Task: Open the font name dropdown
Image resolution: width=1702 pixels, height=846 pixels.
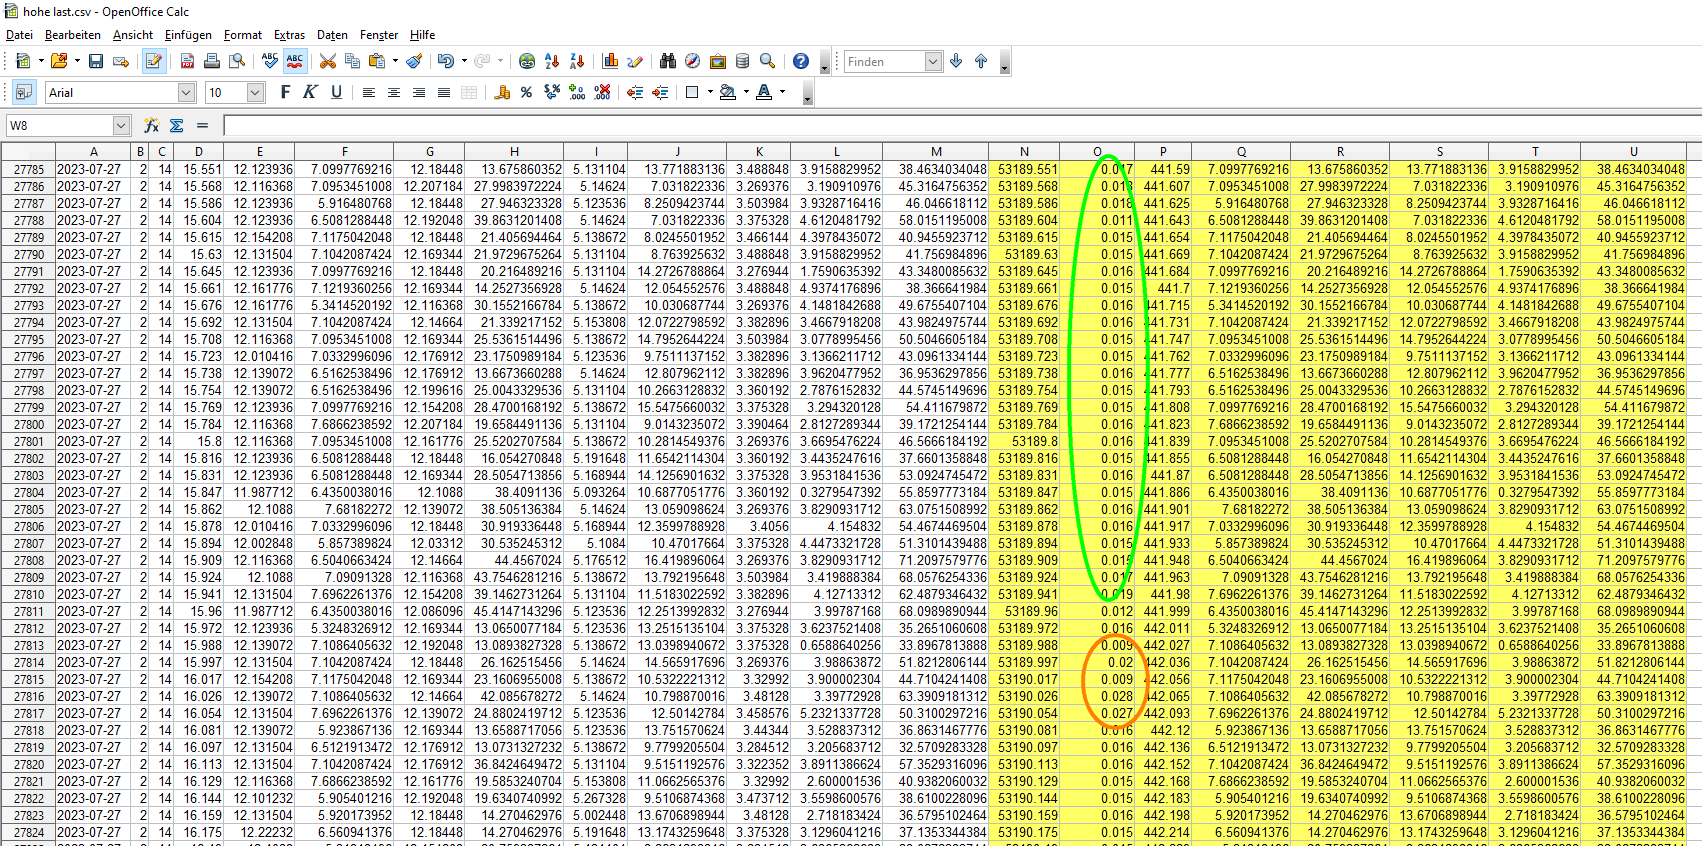Action: click(x=186, y=92)
